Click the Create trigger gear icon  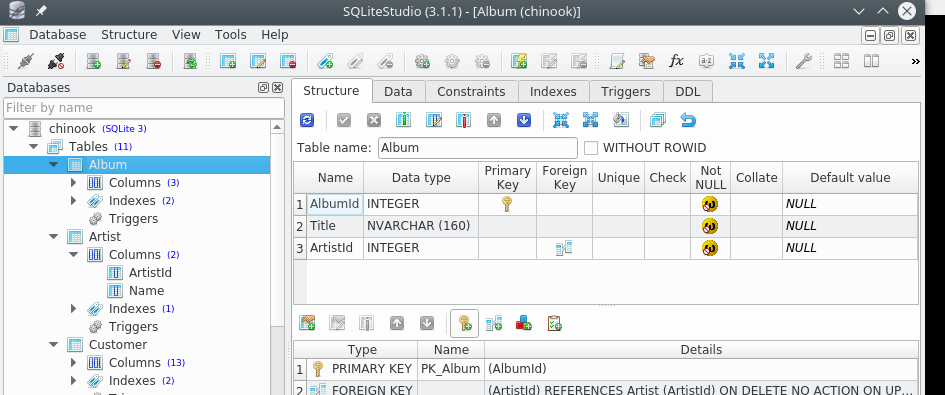coord(422,61)
